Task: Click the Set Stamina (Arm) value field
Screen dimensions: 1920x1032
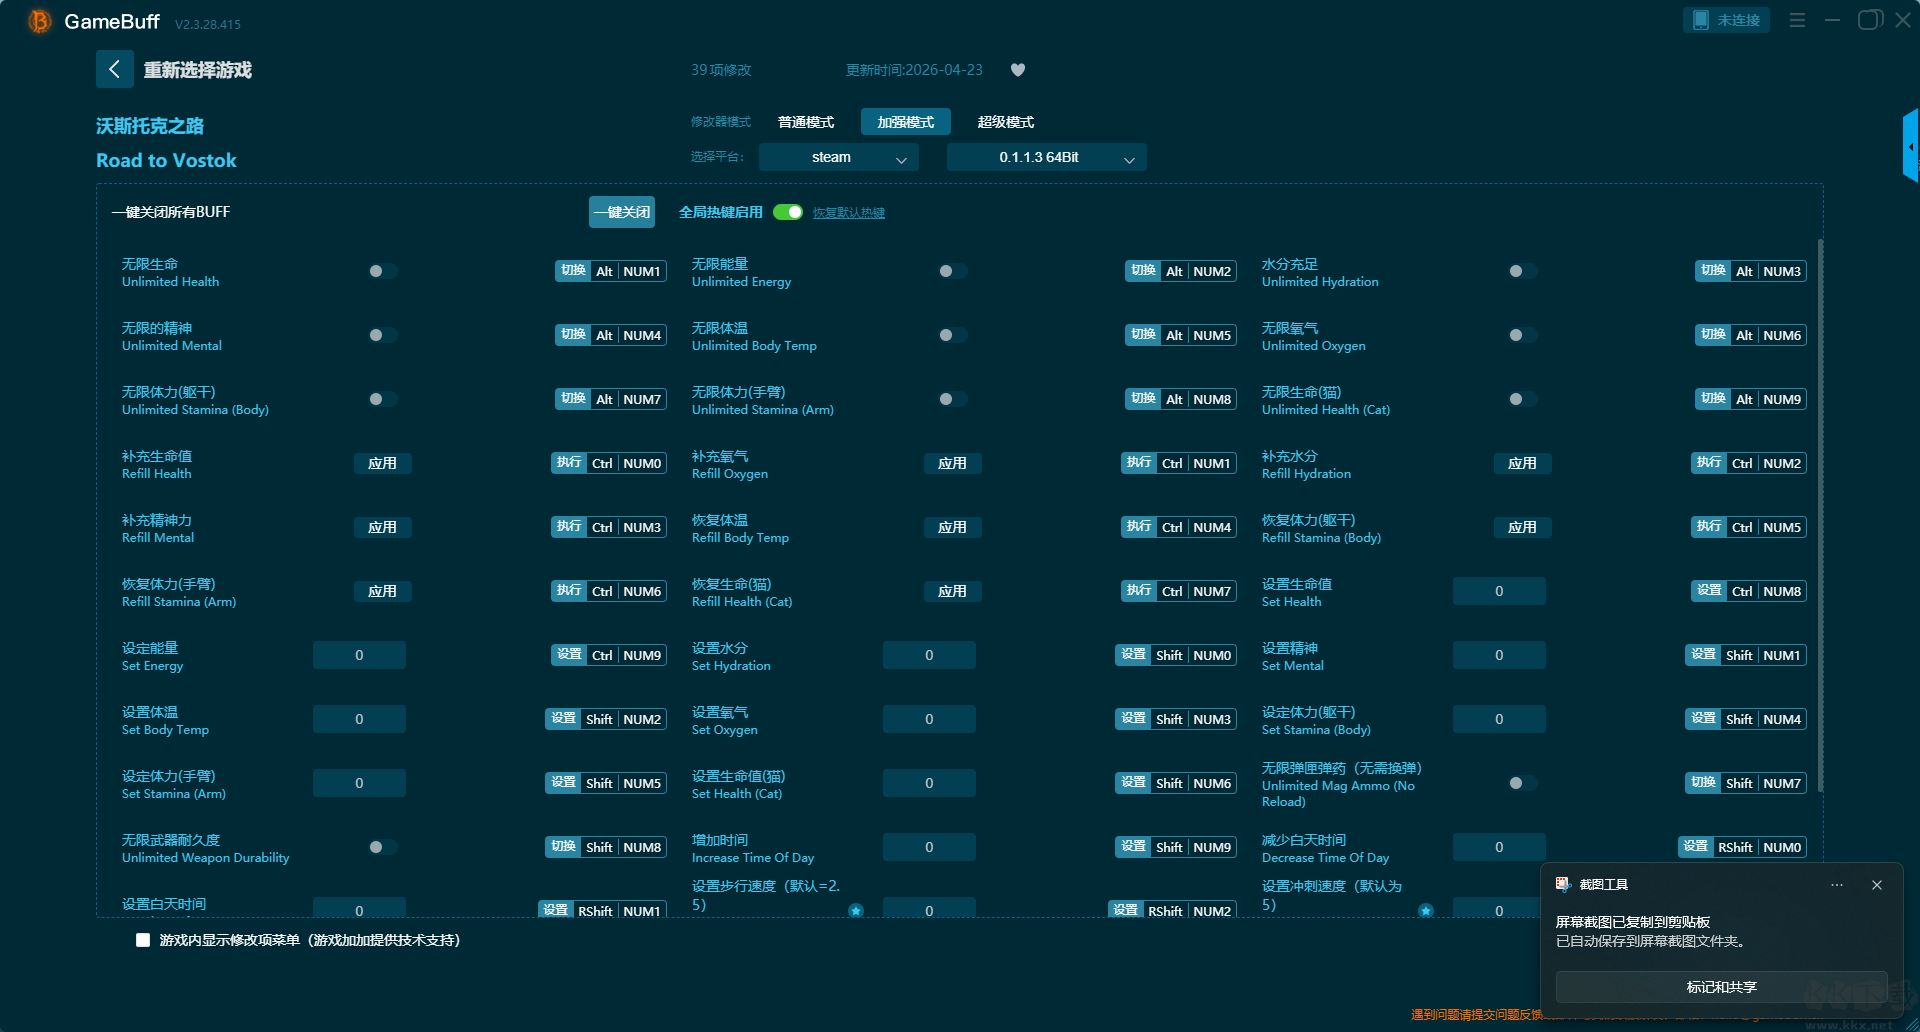Action: pyautogui.click(x=359, y=783)
